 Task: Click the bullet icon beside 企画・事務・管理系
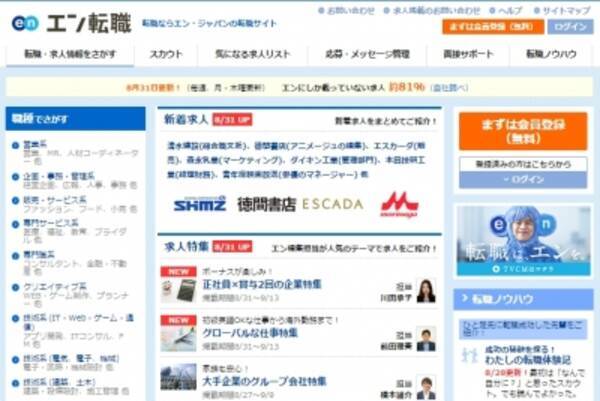pos(15,177)
